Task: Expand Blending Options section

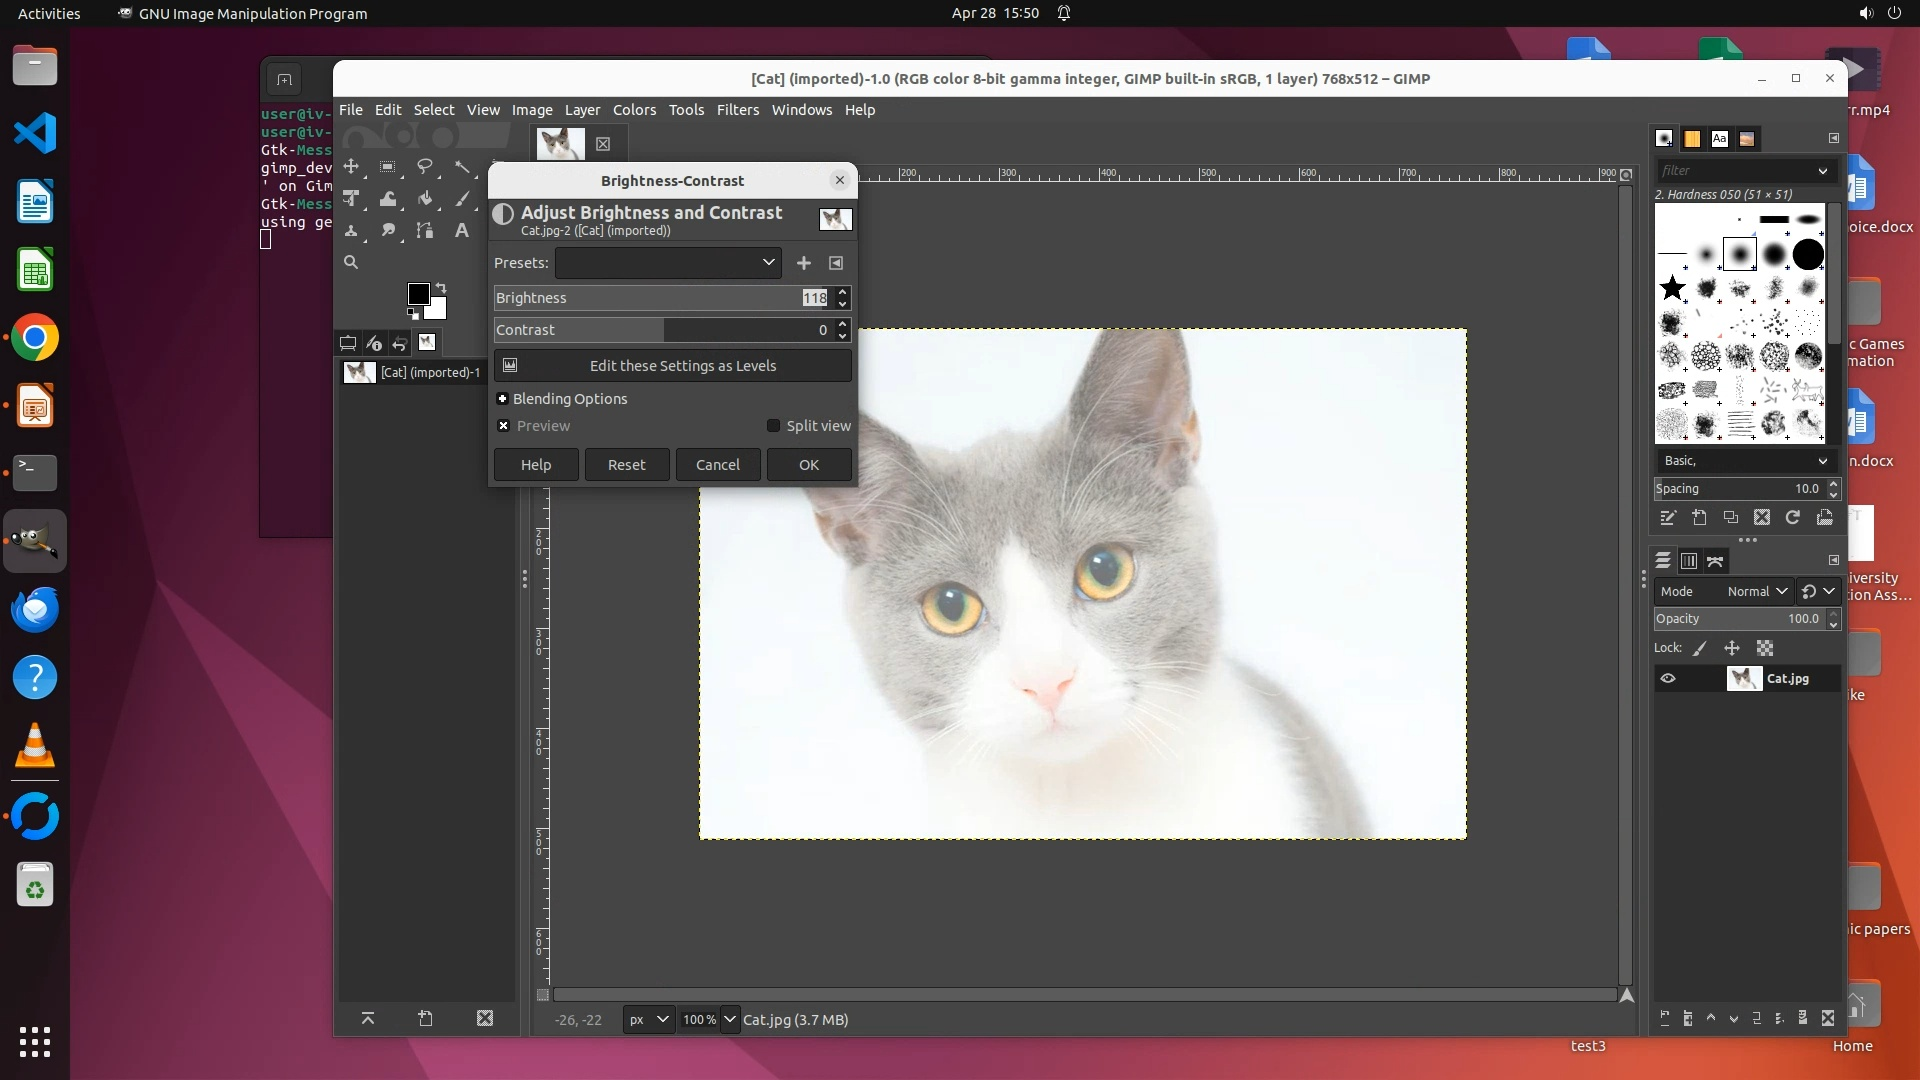Action: coord(503,399)
